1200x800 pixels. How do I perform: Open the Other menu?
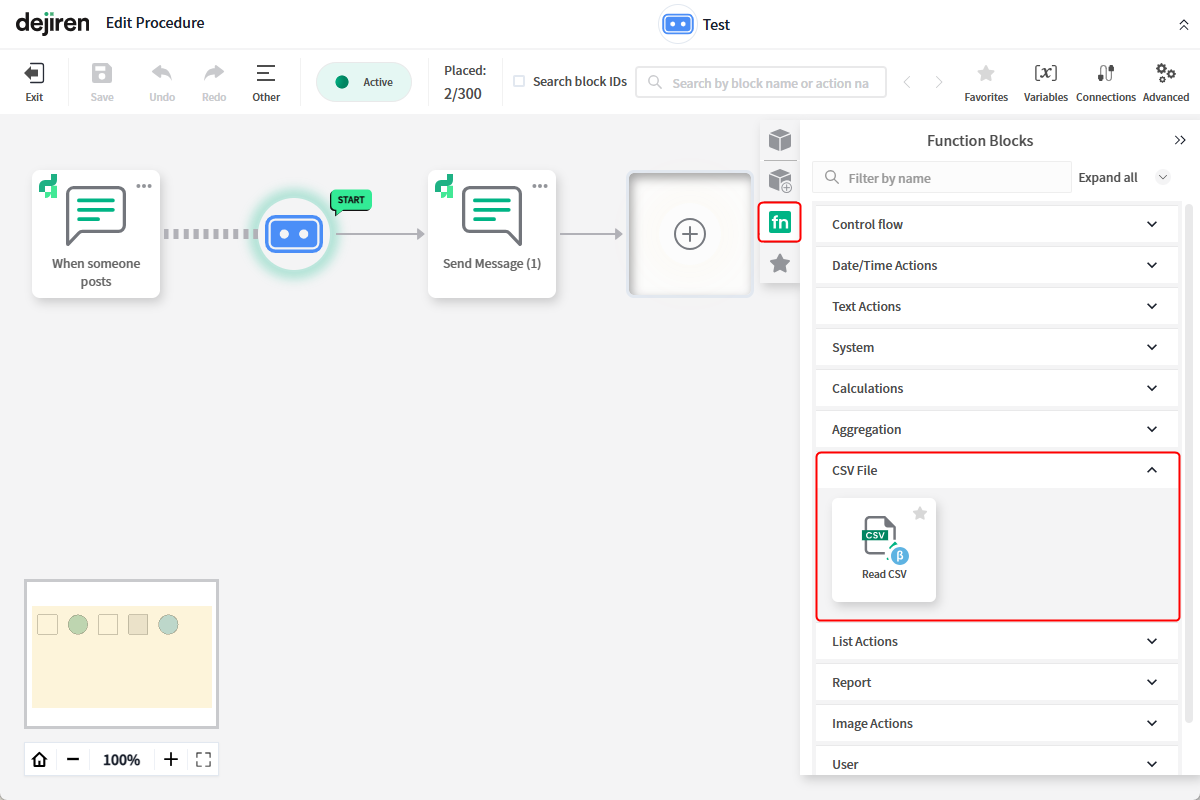(x=265, y=81)
